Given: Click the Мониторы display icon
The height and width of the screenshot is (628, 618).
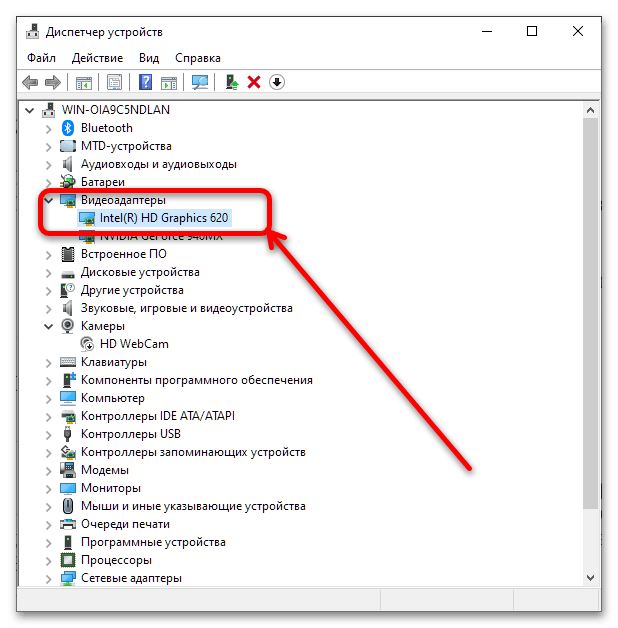Looking at the screenshot, I should click(68, 488).
